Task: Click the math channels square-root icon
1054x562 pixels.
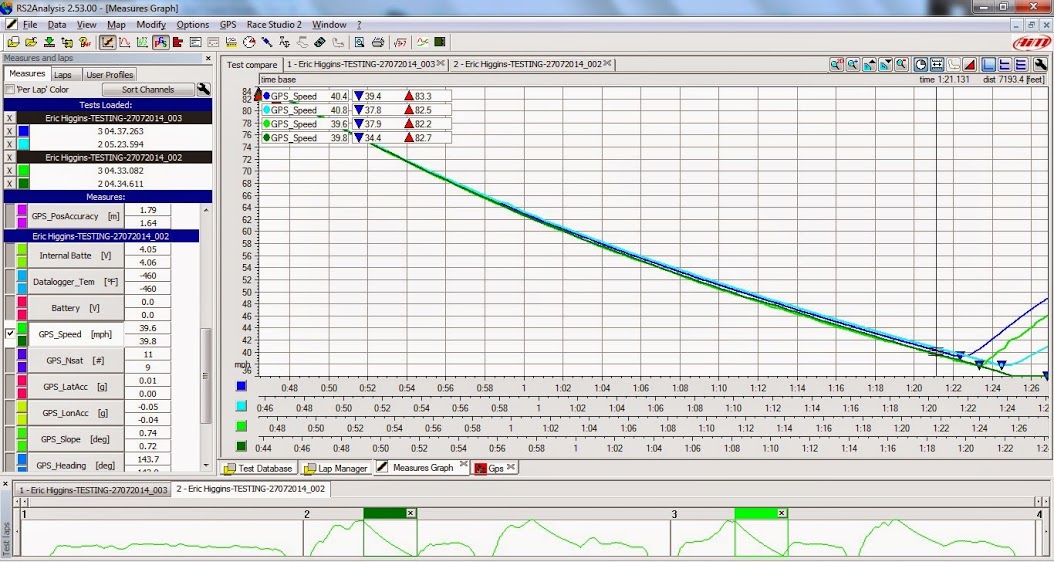Action: (400, 42)
